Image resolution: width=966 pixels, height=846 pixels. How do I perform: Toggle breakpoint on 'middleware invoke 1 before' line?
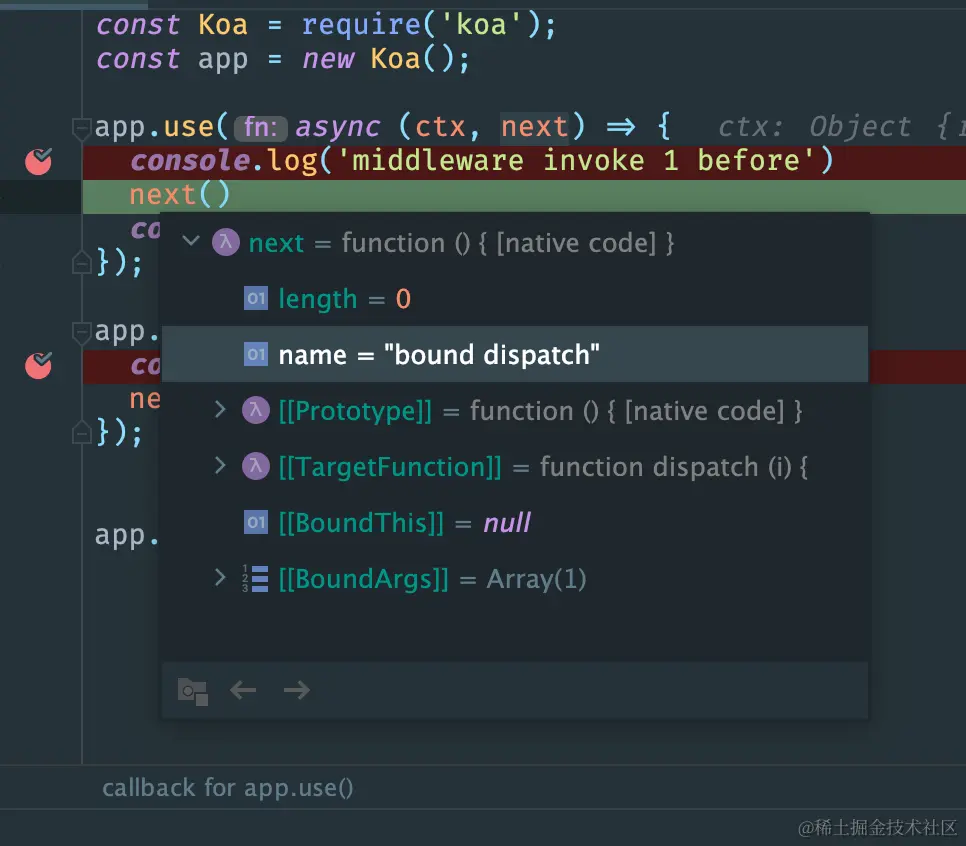pyautogui.click(x=38, y=161)
